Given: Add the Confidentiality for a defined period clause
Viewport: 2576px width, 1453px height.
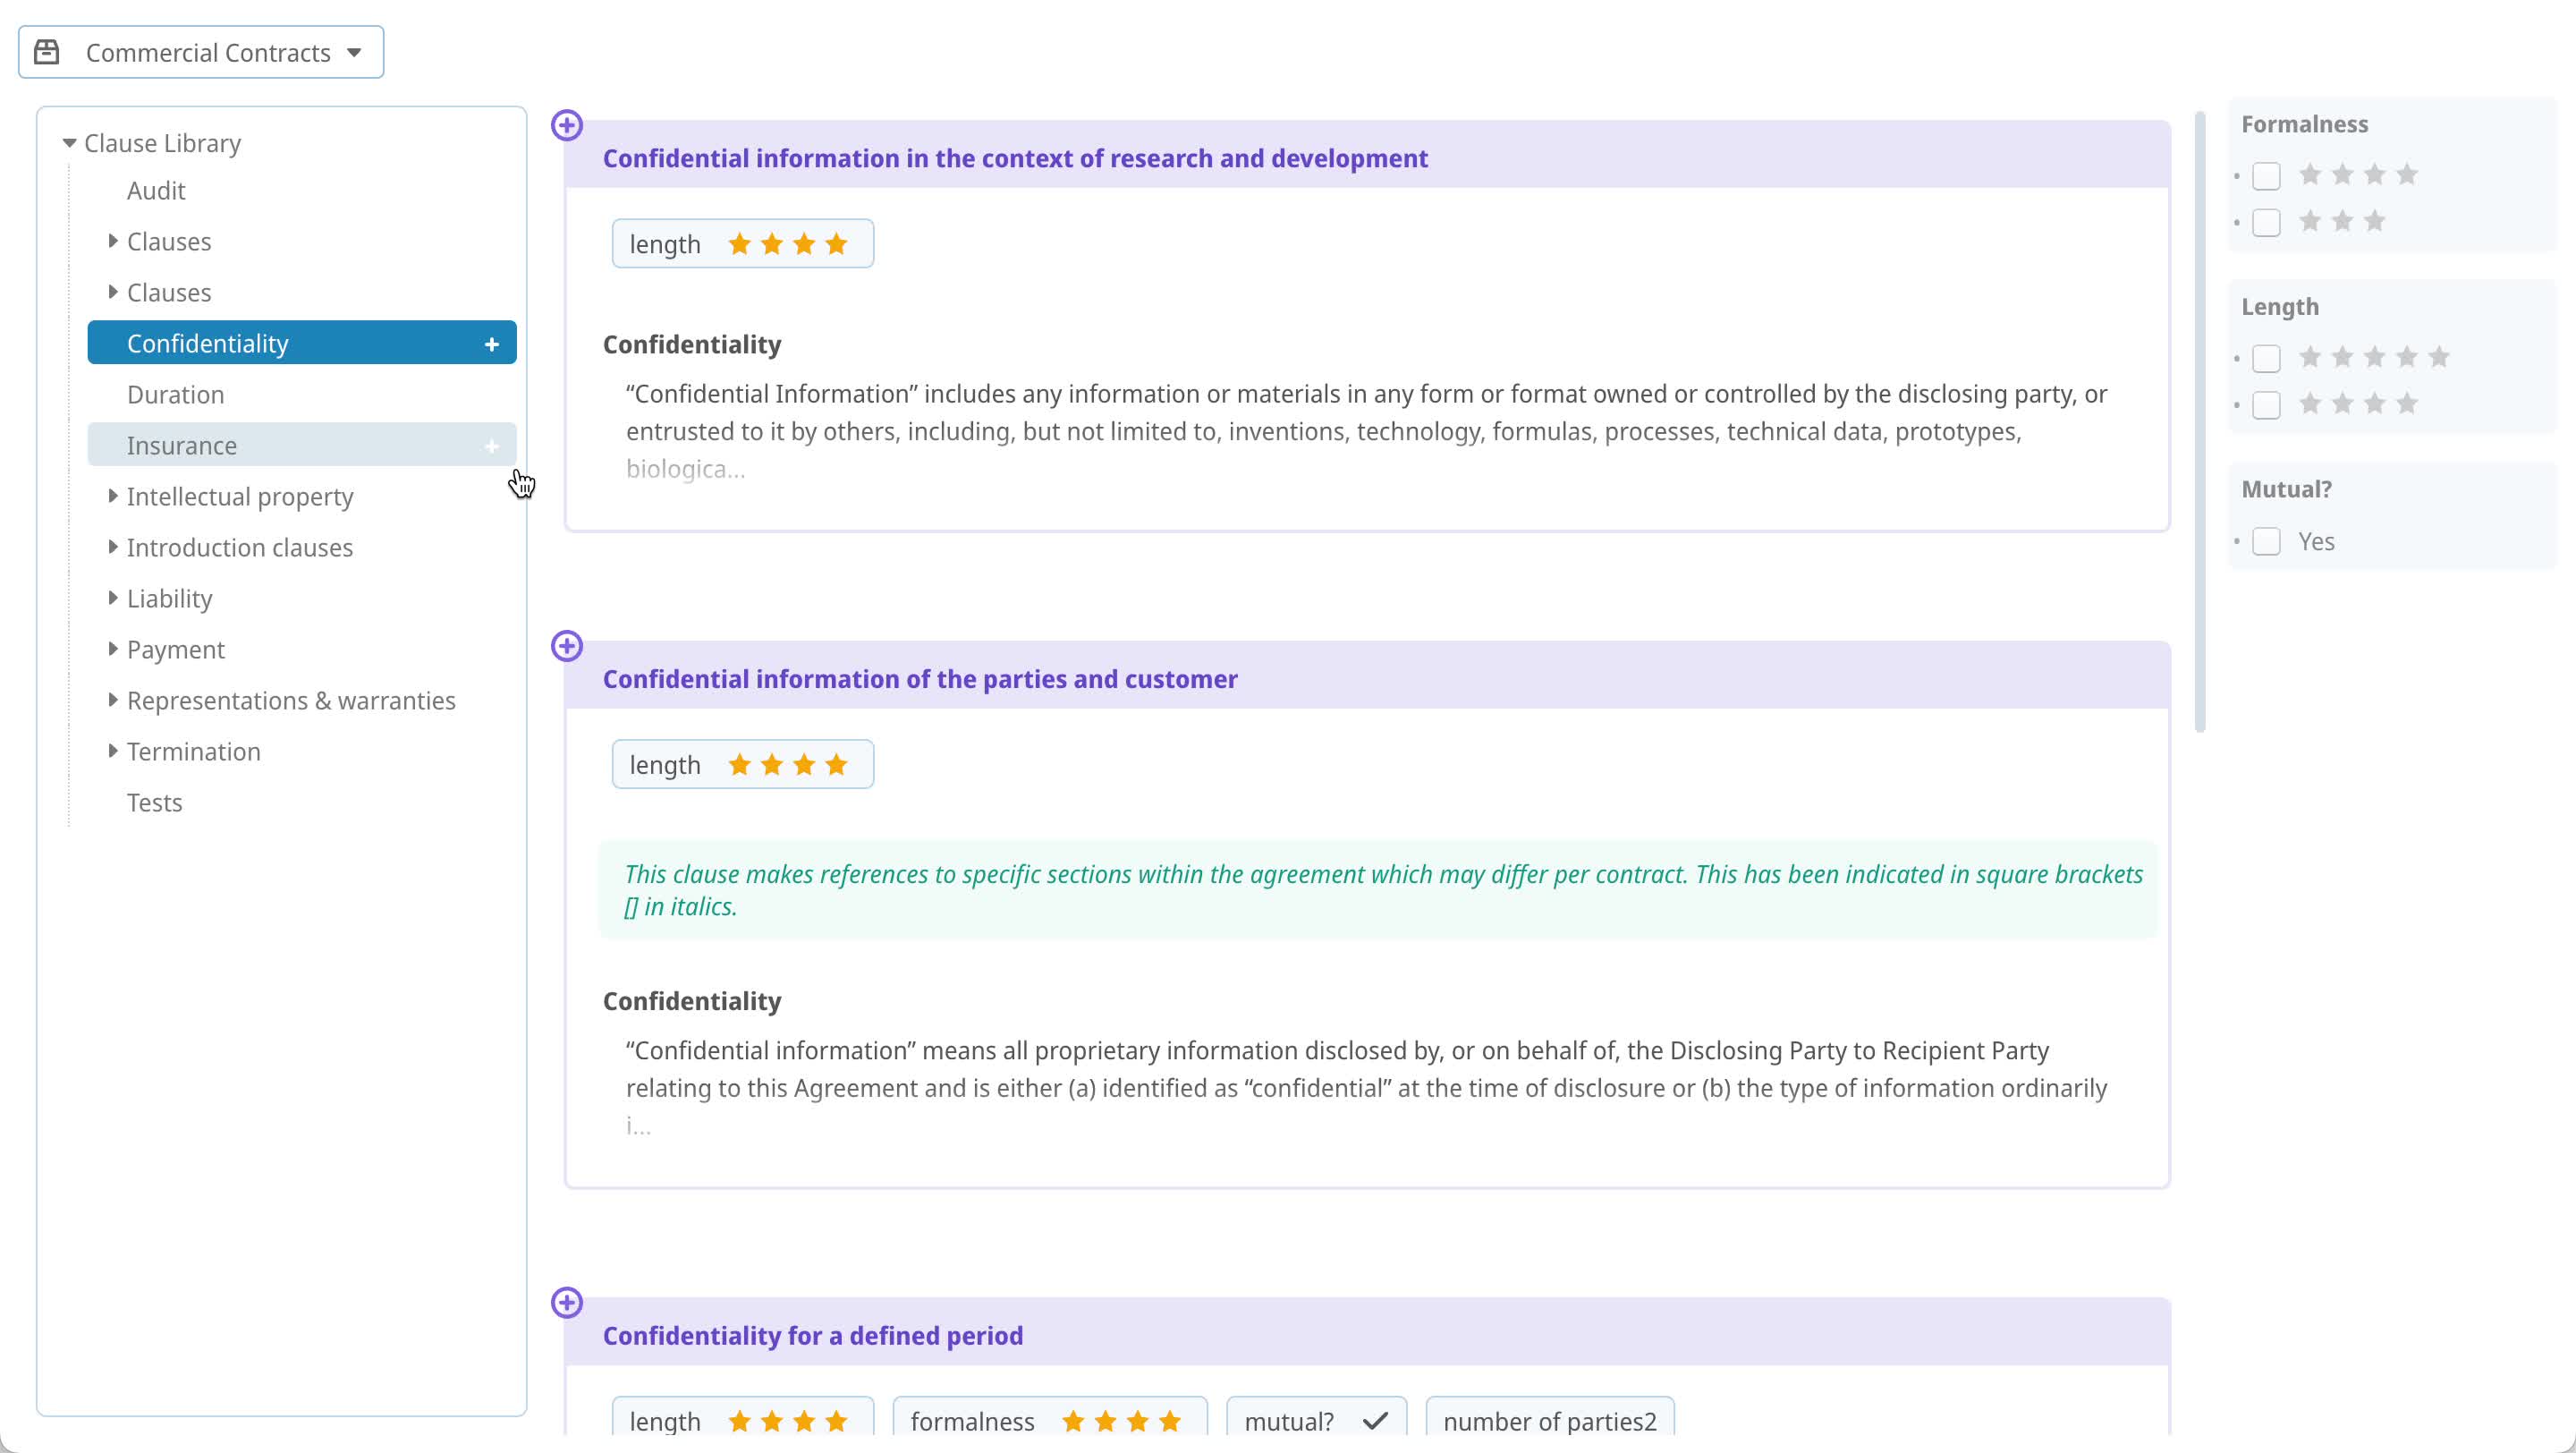Looking at the screenshot, I should pyautogui.click(x=567, y=1302).
